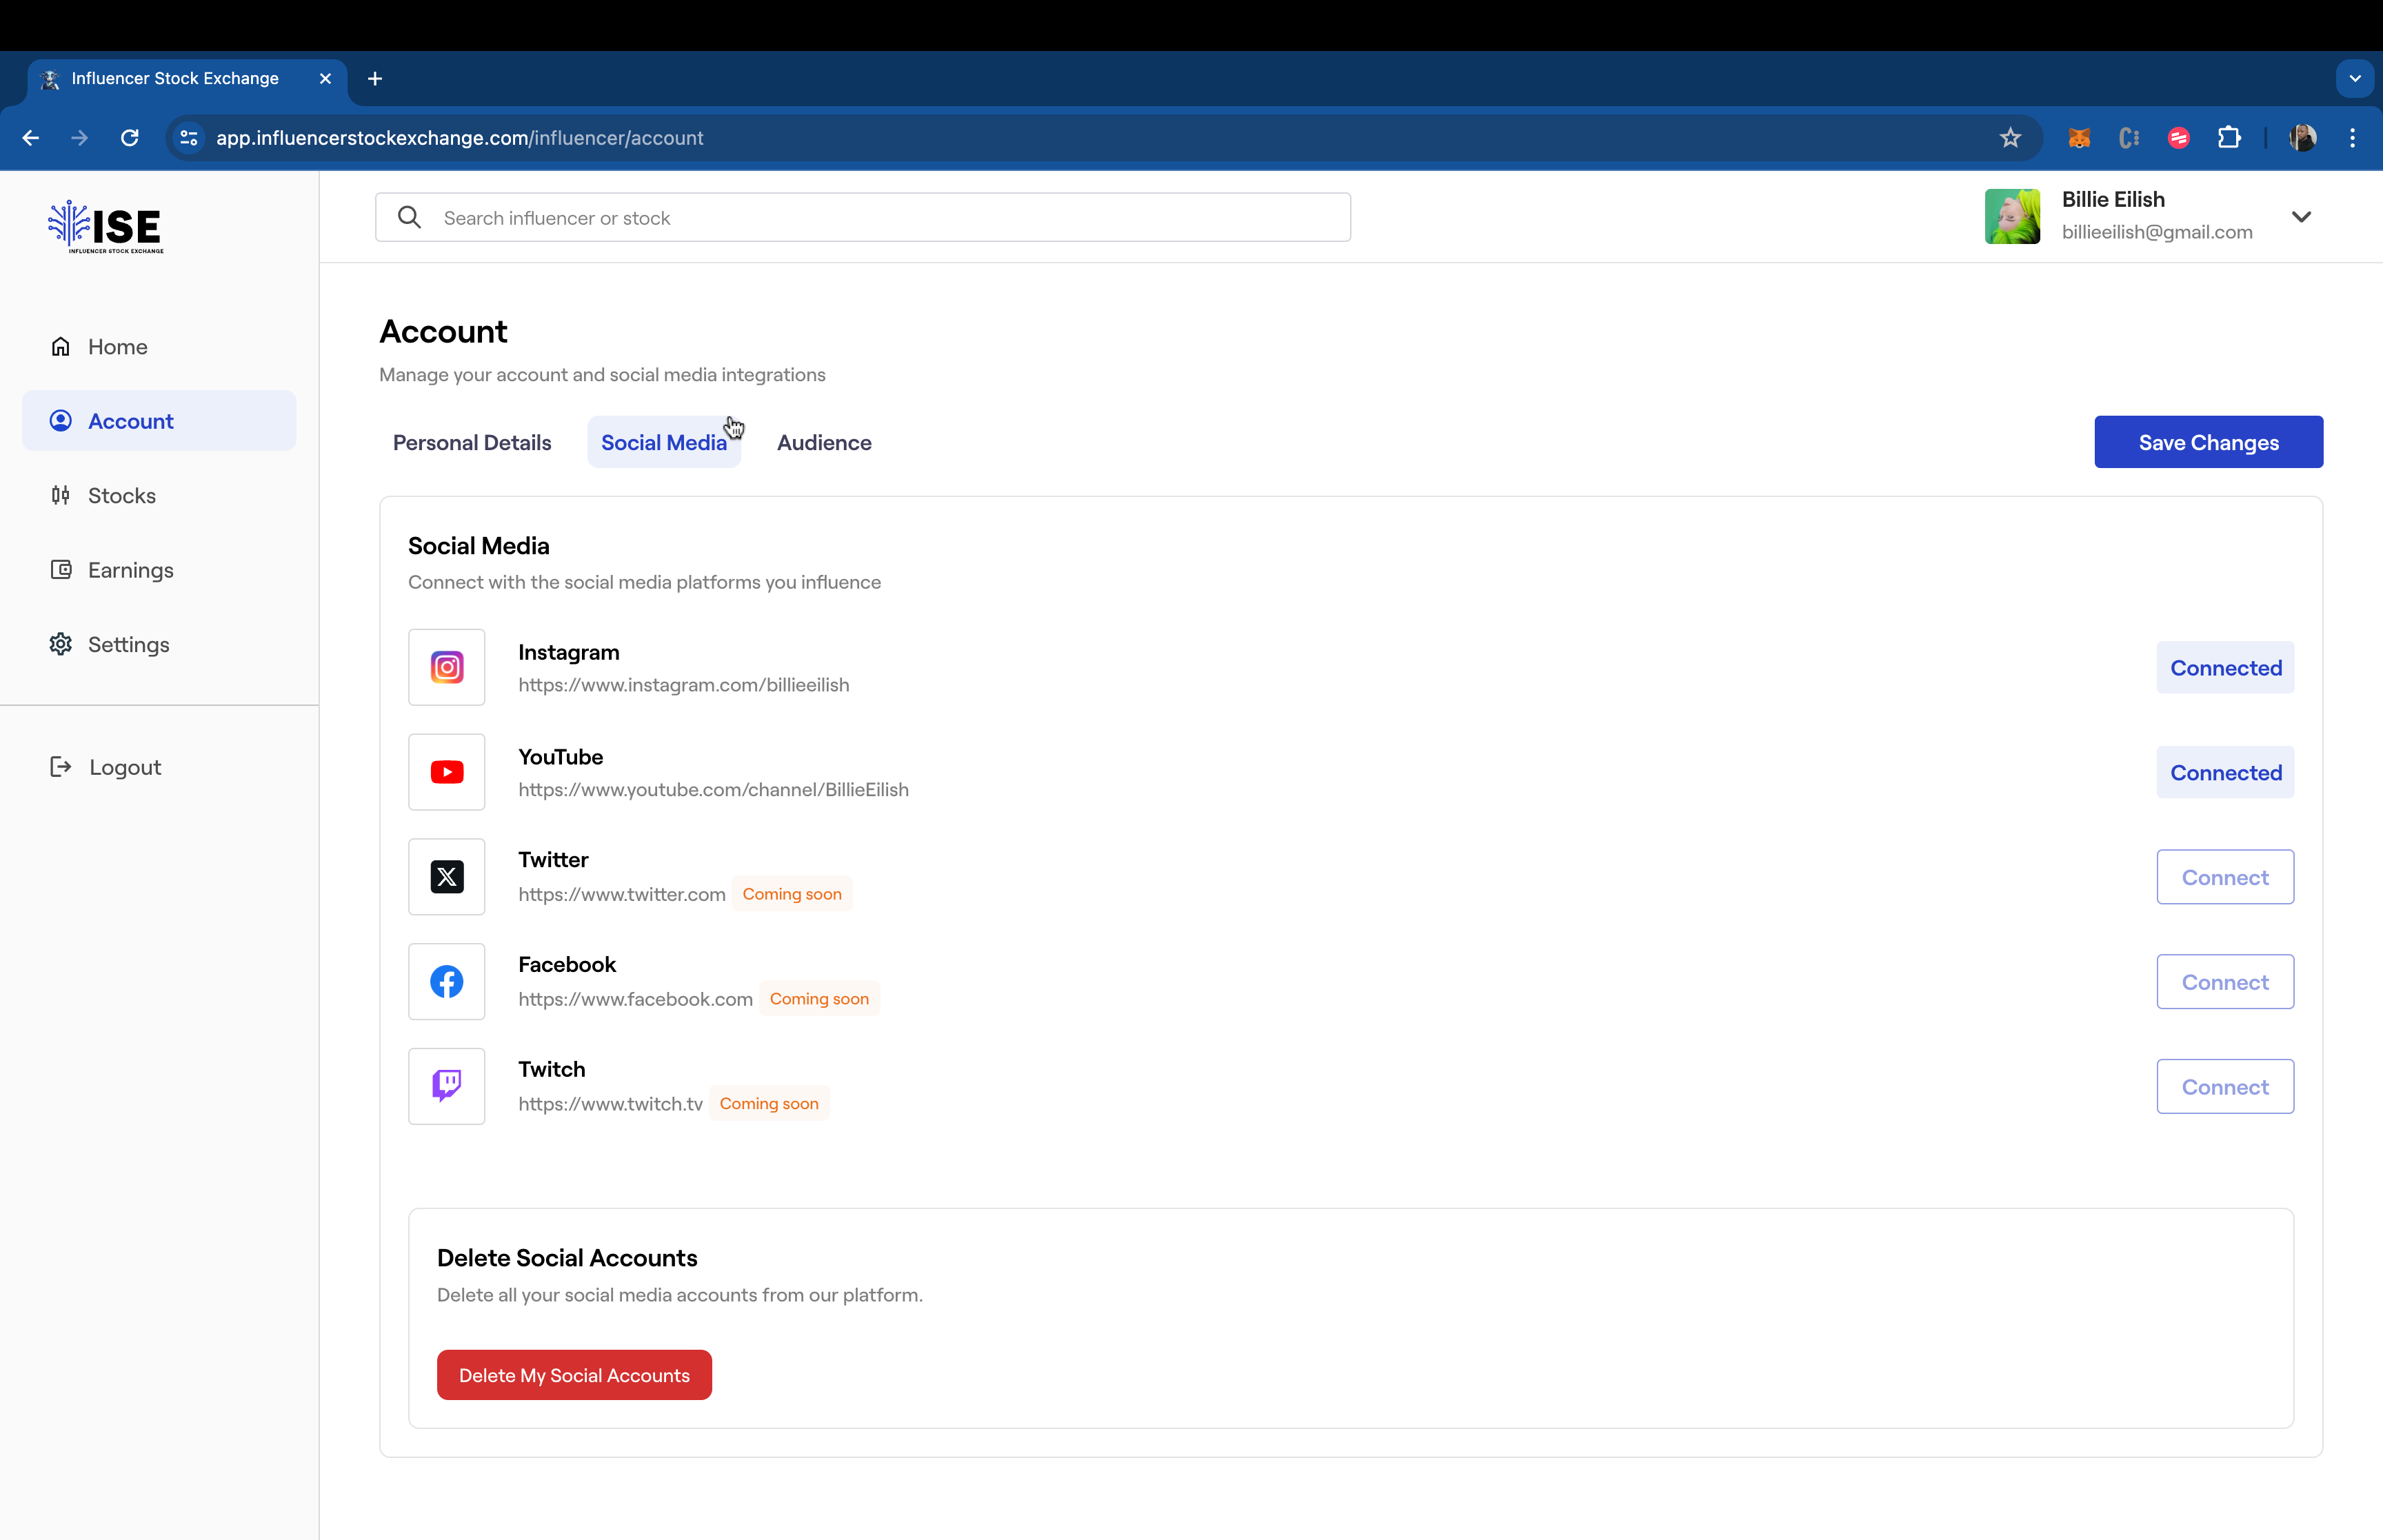Click browser forward arrow
The height and width of the screenshot is (1540, 2383).
(80, 138)
